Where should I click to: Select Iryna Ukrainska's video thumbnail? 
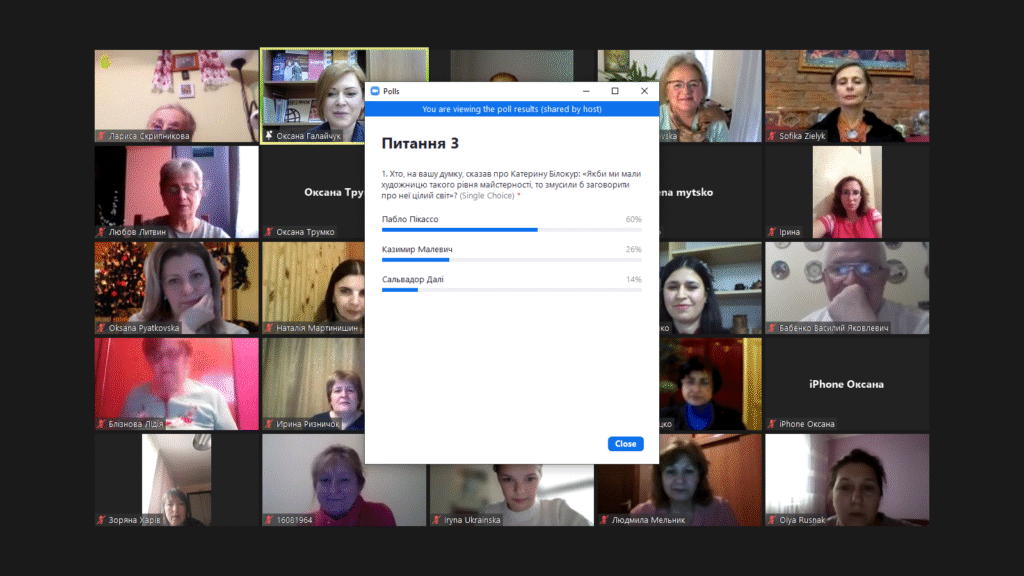511,480
